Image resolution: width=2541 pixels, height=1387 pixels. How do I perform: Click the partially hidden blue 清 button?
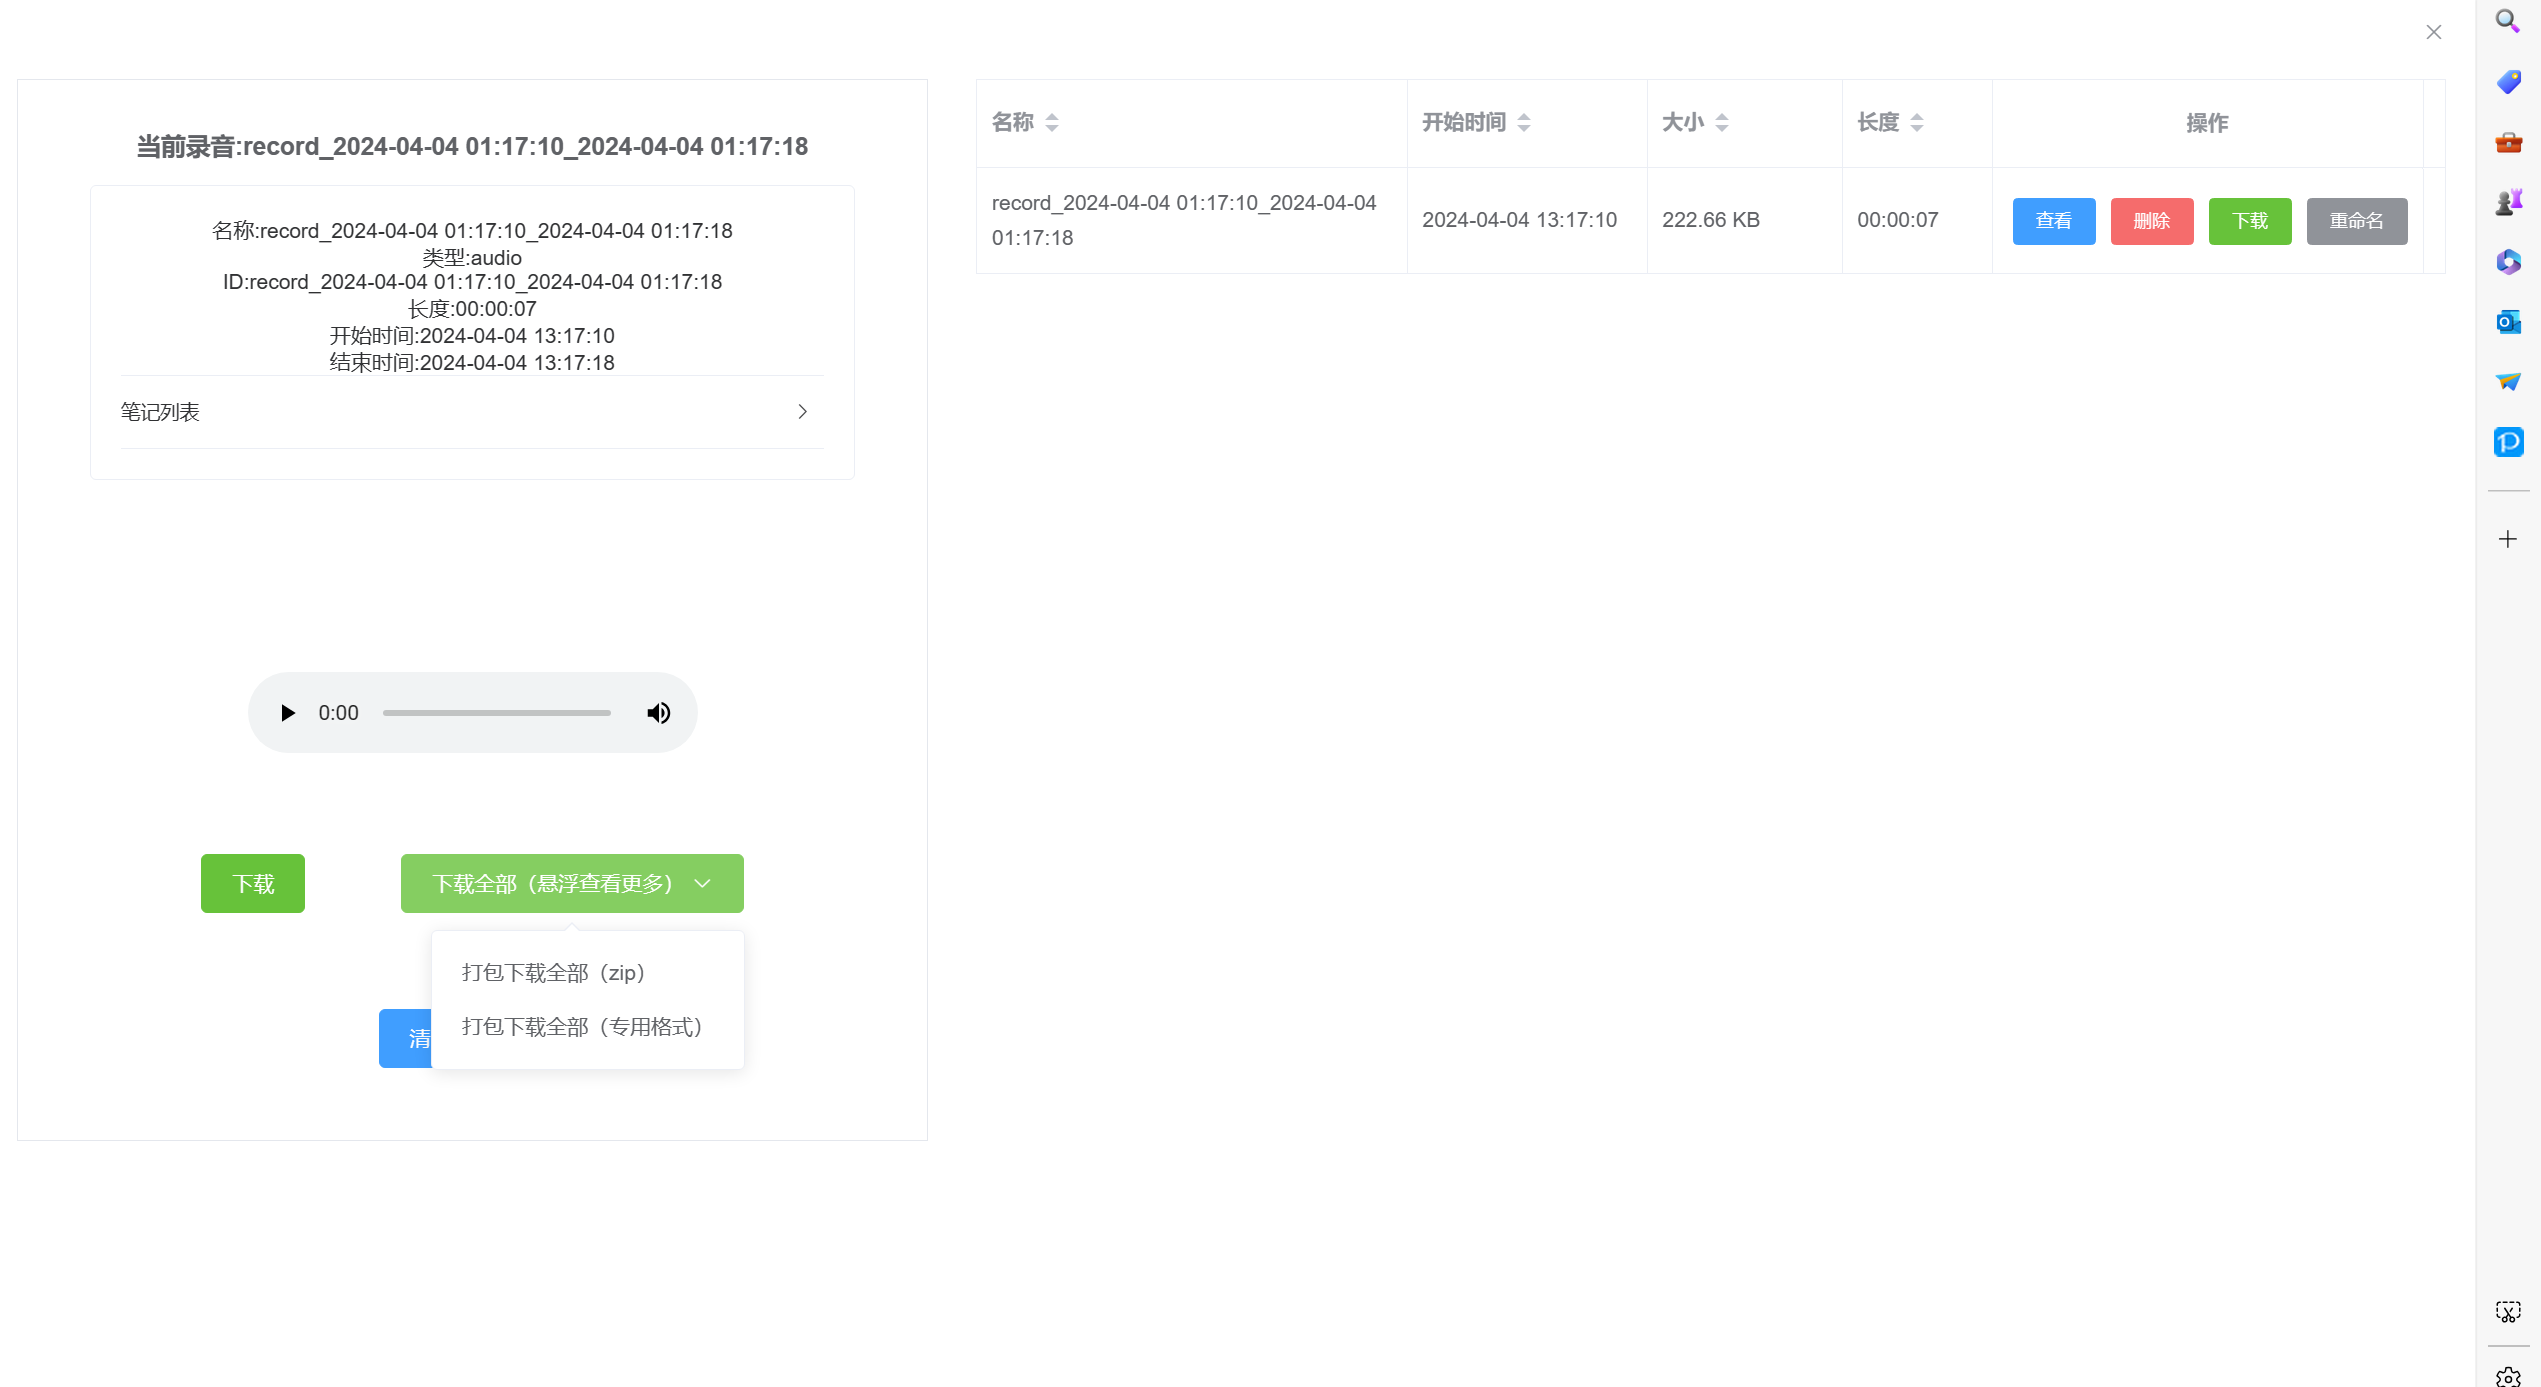click(406, 1039)
